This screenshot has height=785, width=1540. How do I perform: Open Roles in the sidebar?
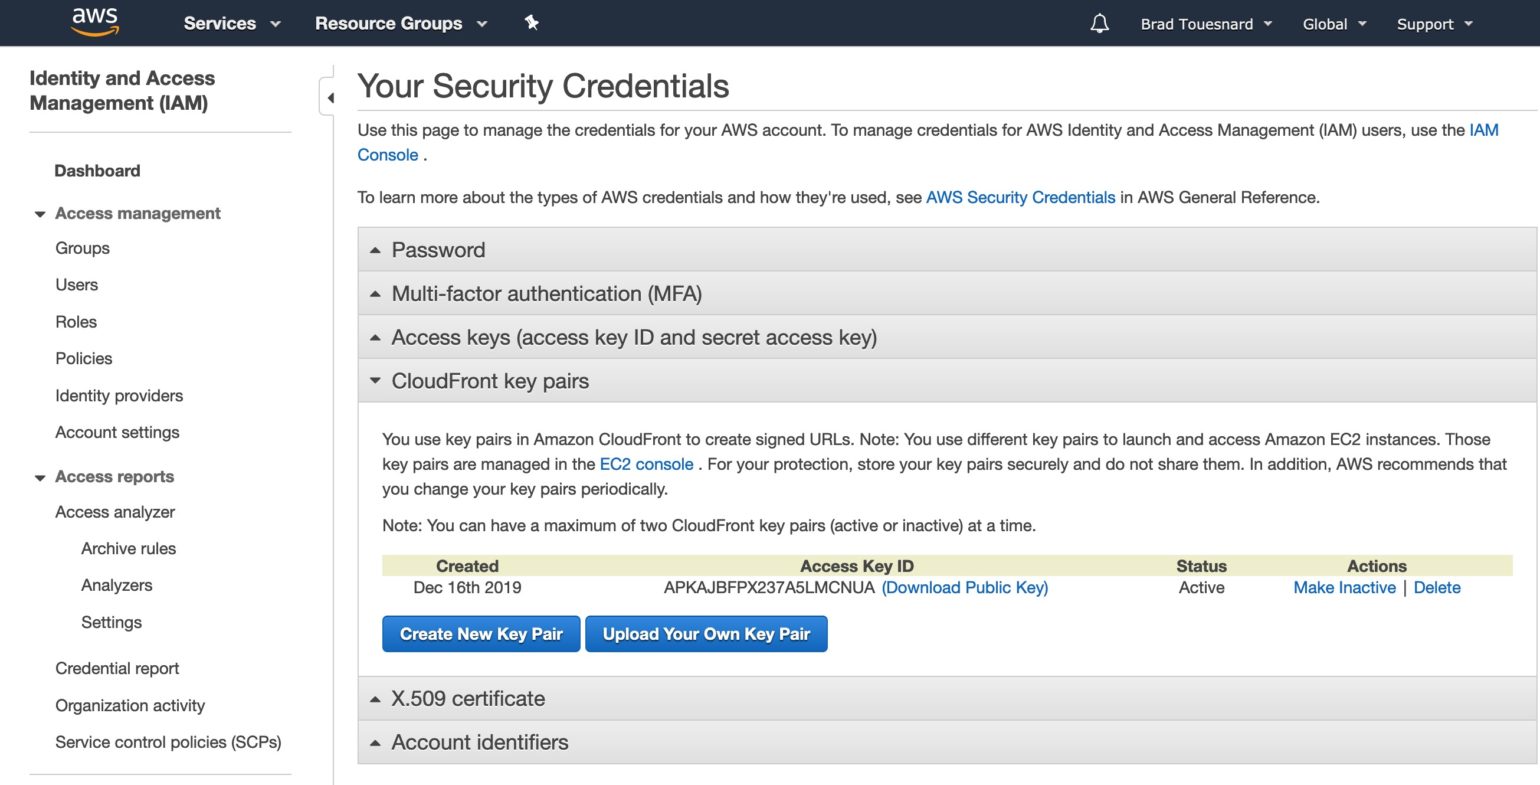[76, 322]
